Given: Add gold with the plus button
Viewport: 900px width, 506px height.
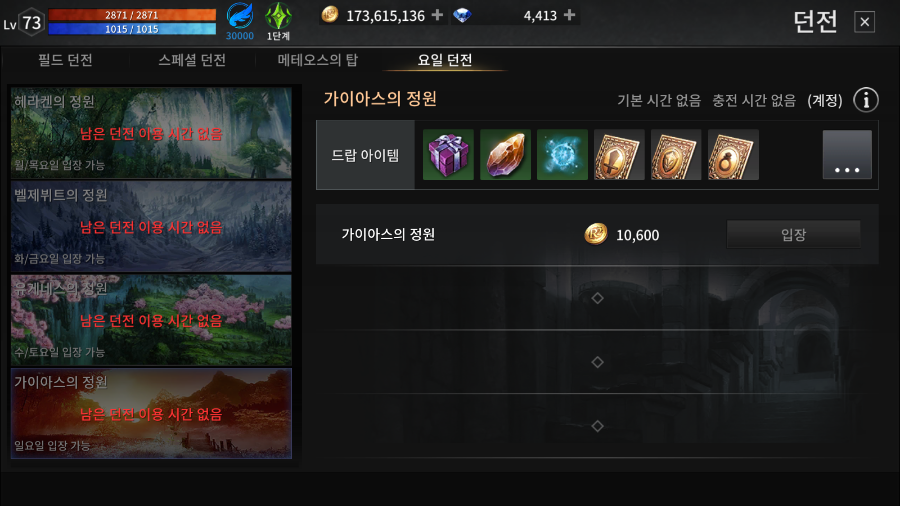Looking at the screenshot, I should click(x=437, y=15).
